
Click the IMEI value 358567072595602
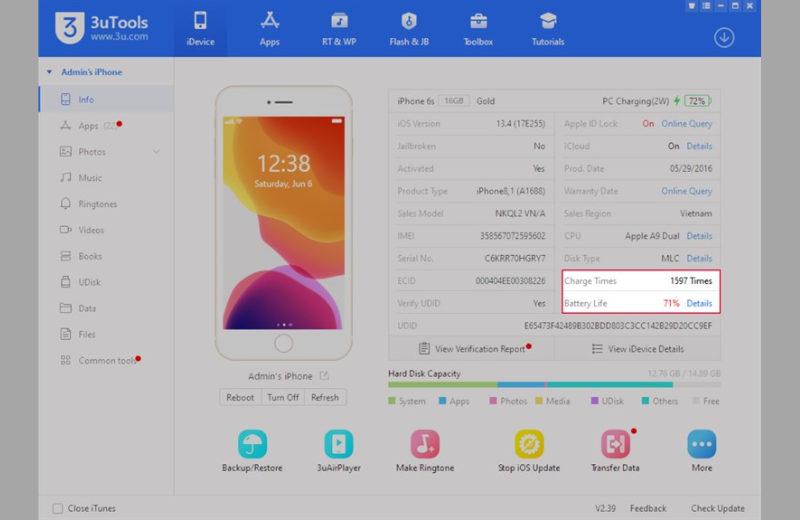click(512, 236)
